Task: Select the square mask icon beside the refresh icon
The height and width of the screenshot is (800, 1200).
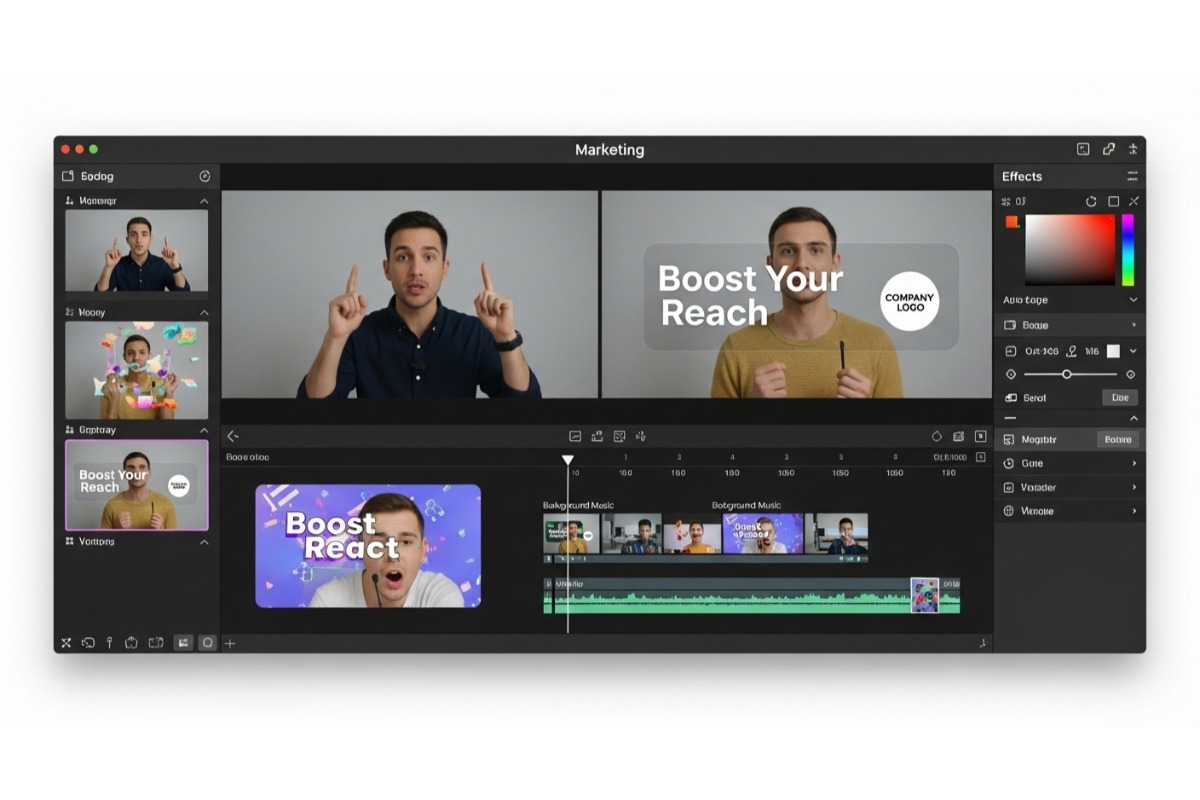Action: tap(1113, 201)
